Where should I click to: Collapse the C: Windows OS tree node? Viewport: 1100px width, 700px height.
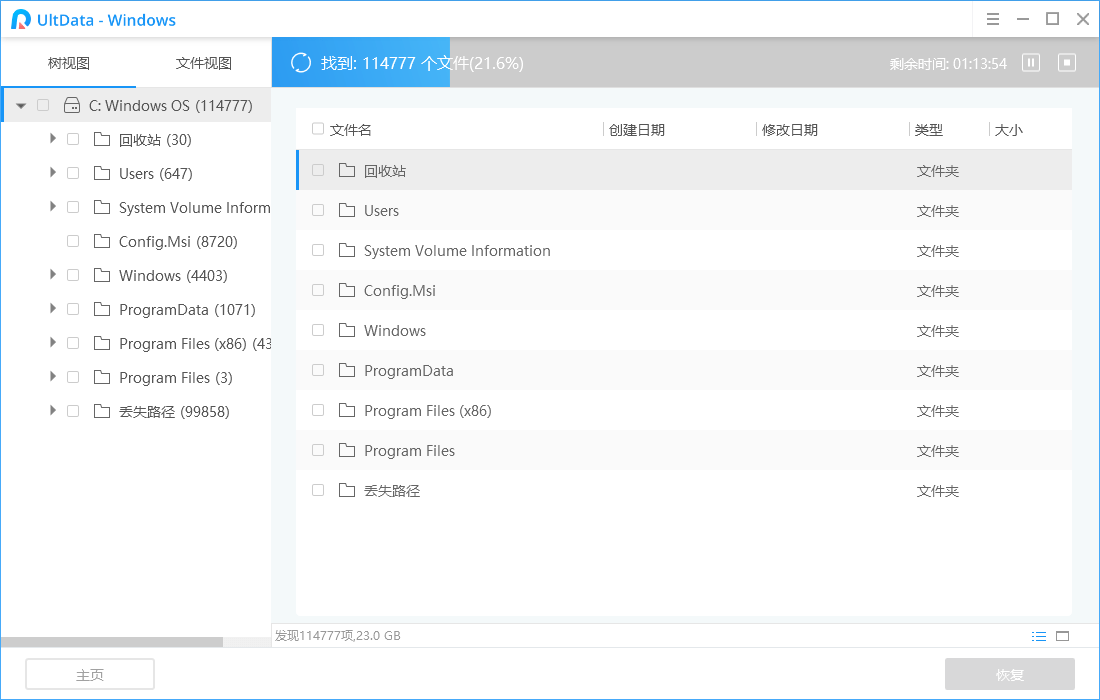[x=20, y=104]
